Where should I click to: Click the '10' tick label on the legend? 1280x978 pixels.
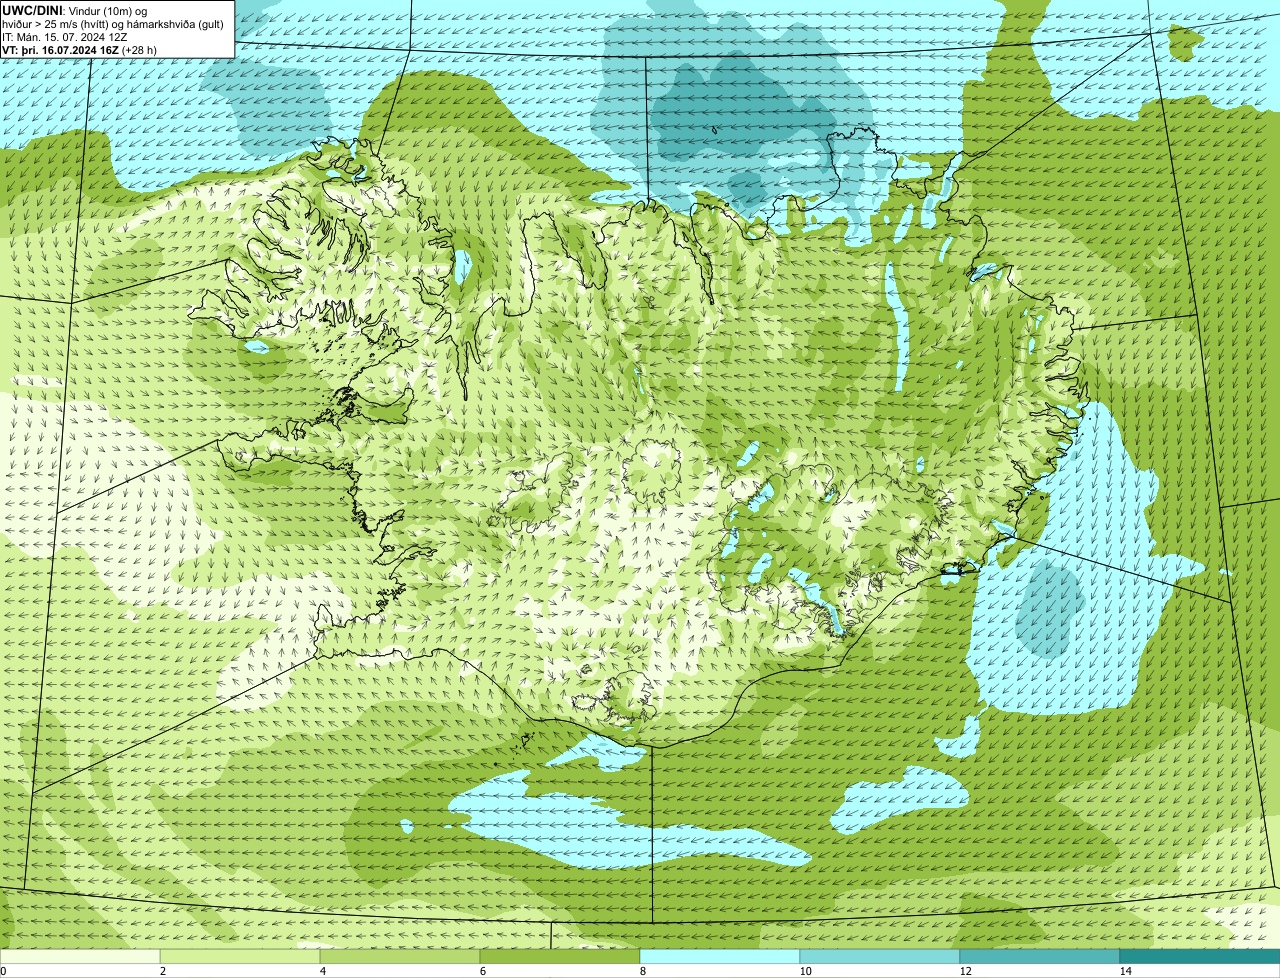[x=805, y=971]
